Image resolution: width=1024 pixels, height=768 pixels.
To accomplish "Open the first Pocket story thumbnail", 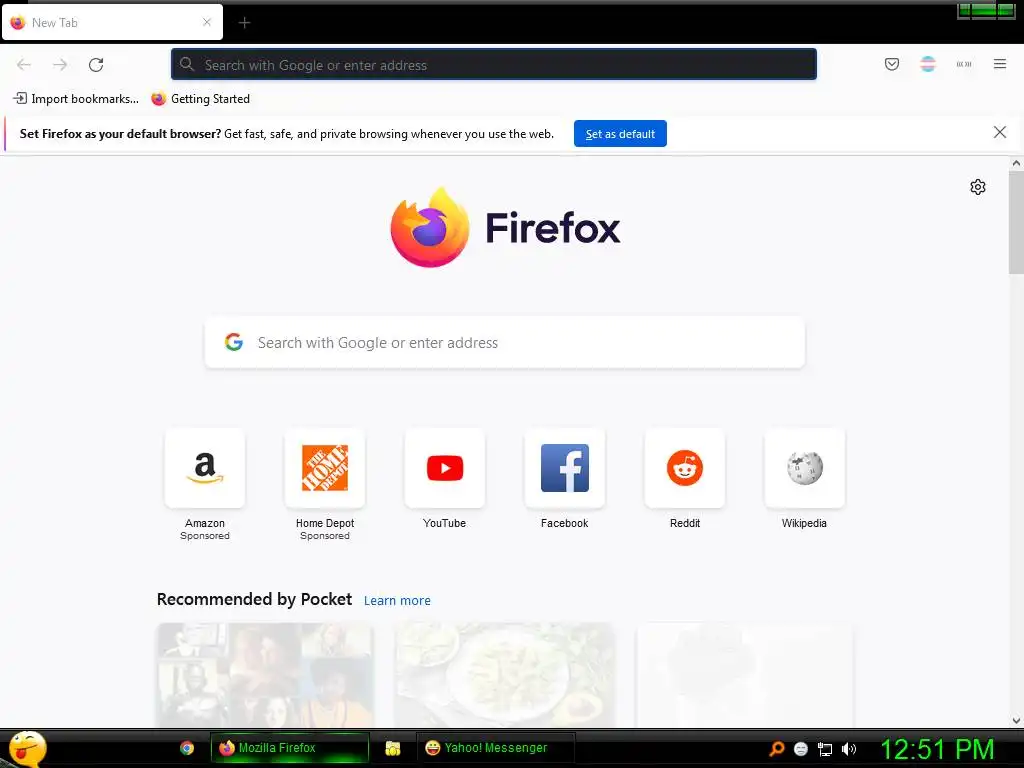I will 264,675.
